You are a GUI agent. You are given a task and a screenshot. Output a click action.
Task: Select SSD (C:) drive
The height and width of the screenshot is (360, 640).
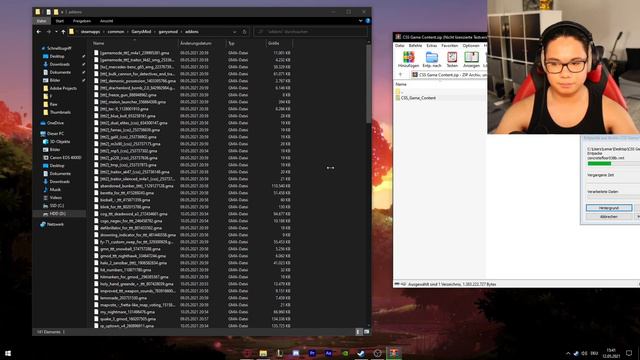[x=57, y=205]
